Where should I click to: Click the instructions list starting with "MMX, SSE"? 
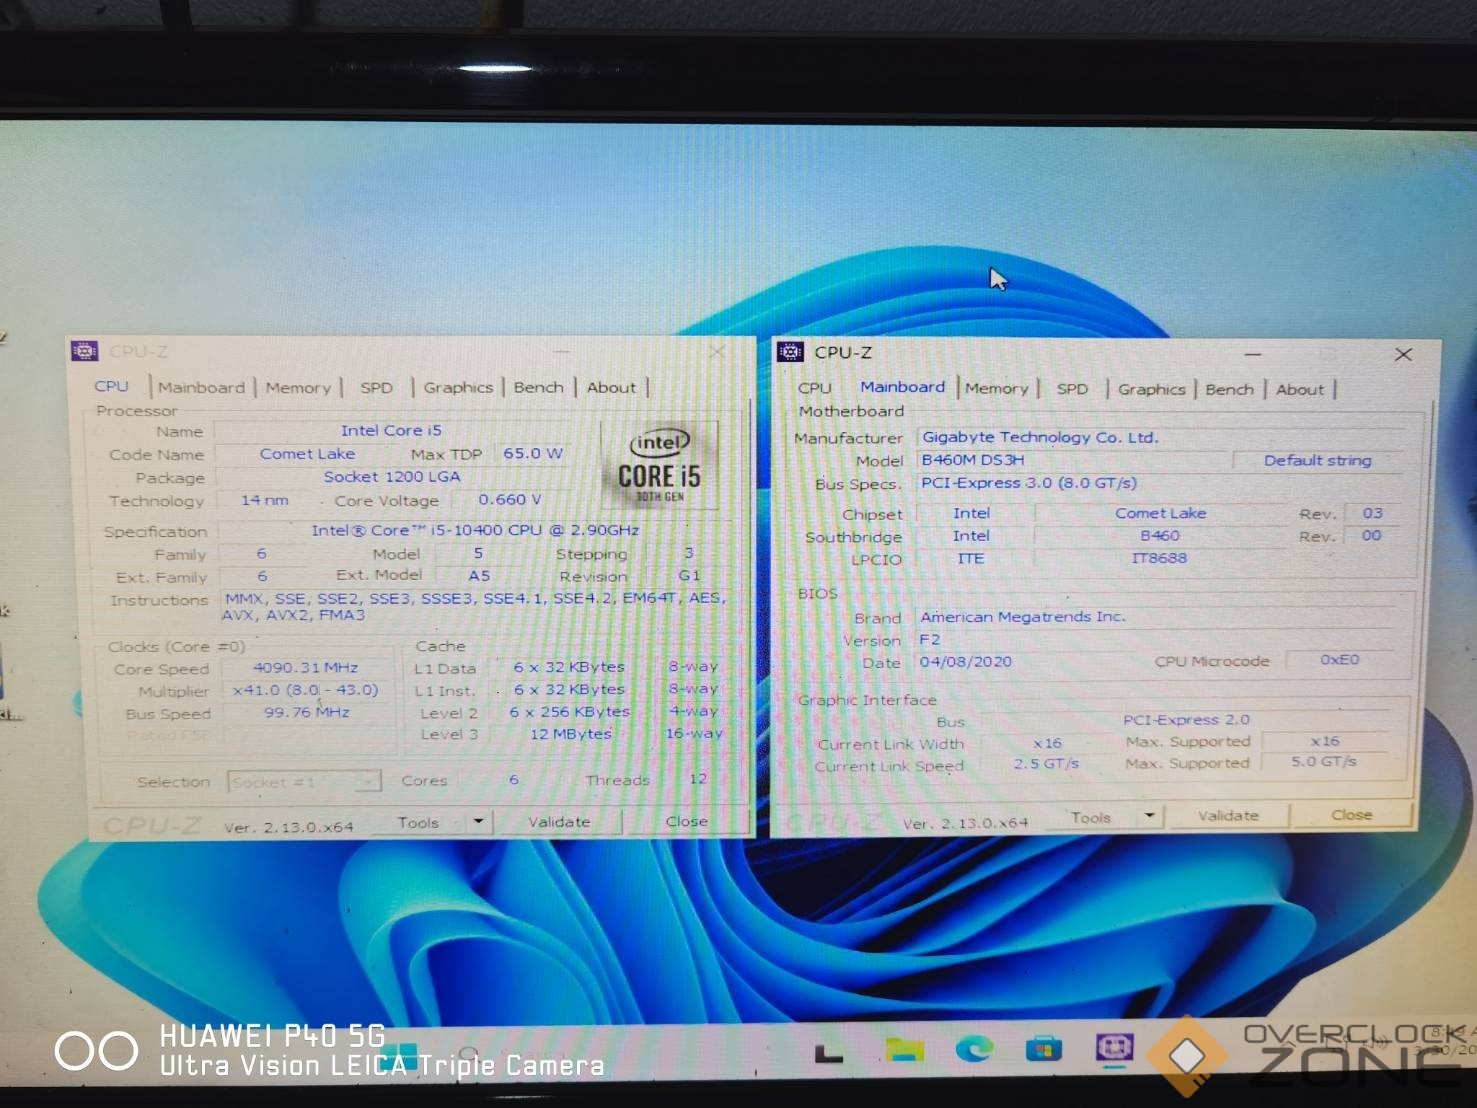pyautogui.click(x=474, y=606)
